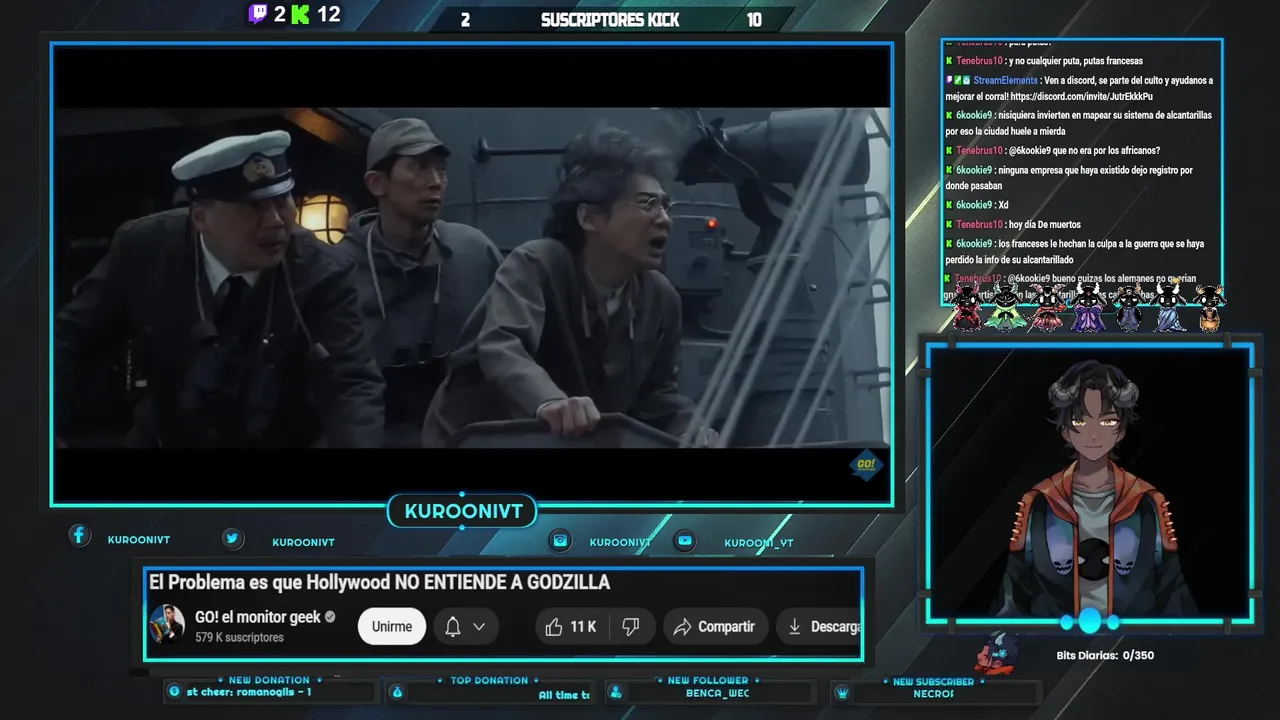Dislike the video with thumbs down
1280x720 pixels.
tap(630, 627)
